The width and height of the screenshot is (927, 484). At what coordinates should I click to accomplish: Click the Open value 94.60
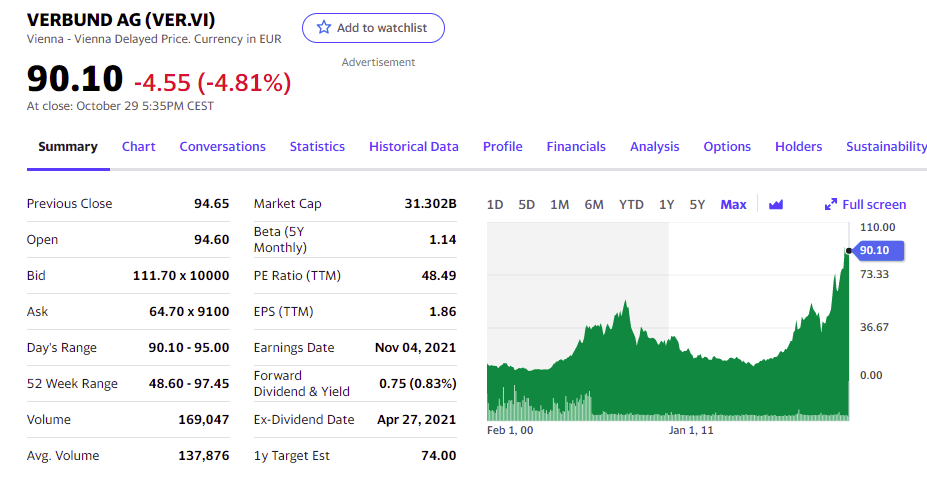pos(211,239)
